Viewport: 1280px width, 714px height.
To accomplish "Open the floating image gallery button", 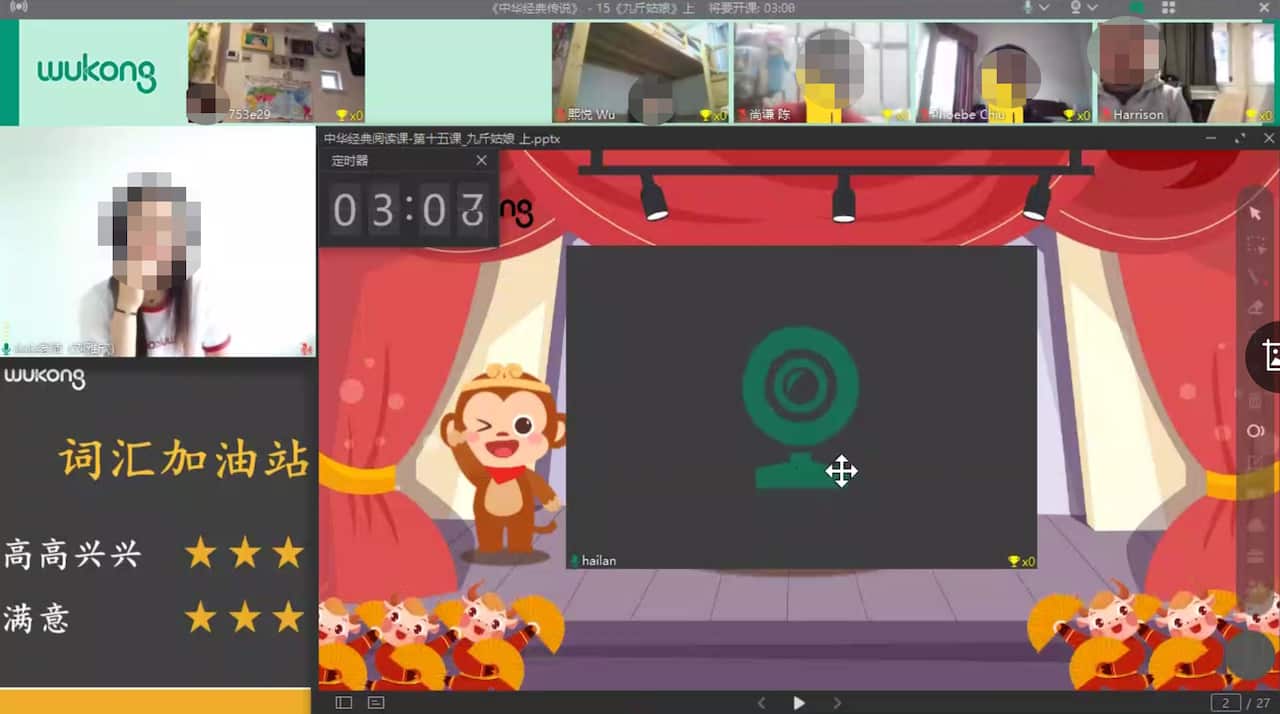I will [1268, 356].
